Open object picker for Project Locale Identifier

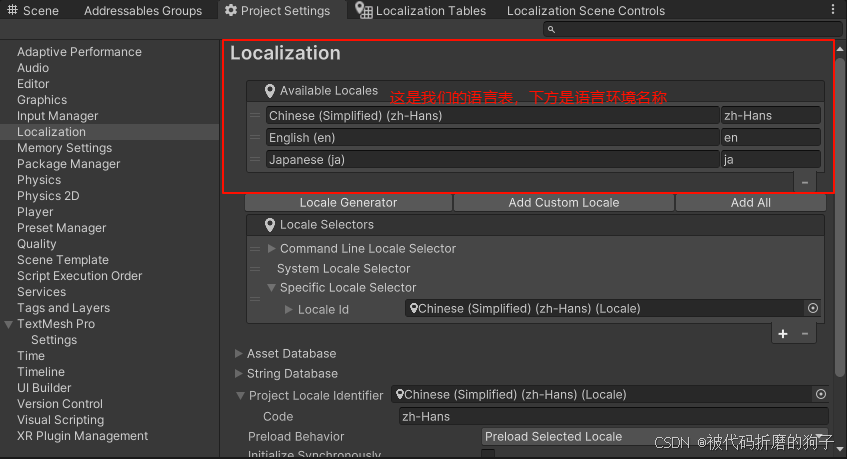[821, 394]
